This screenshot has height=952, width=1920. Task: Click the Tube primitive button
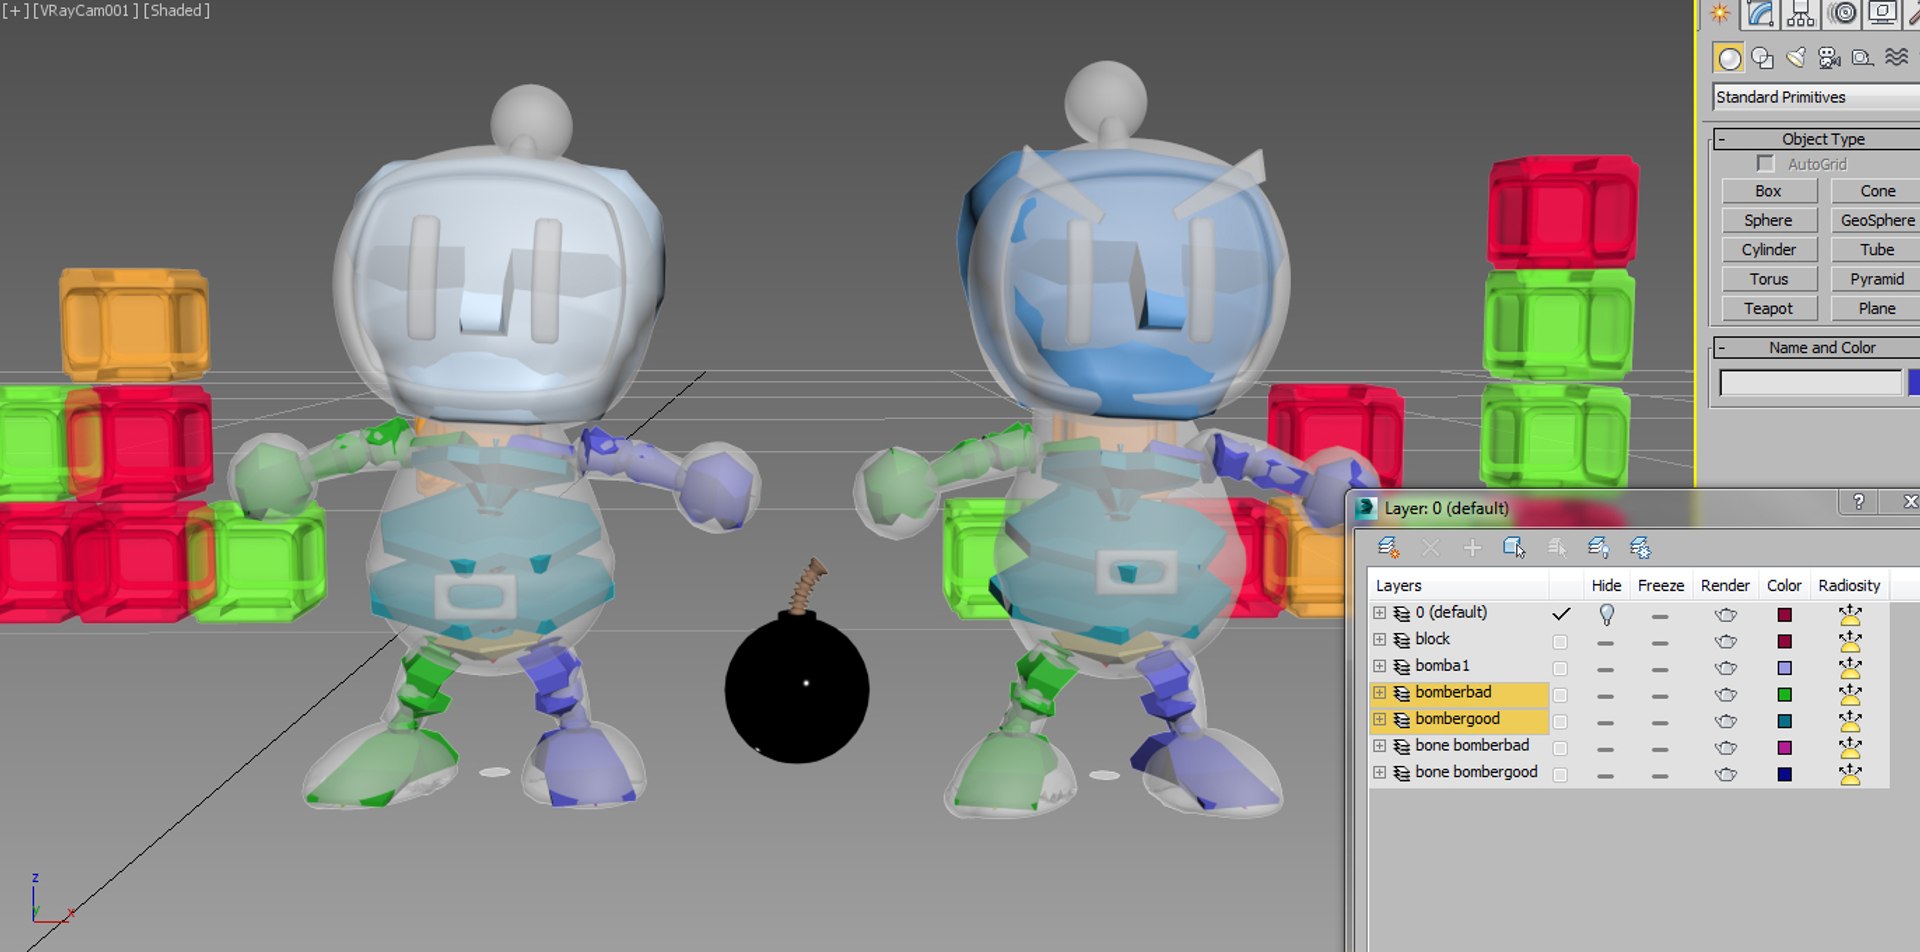coord(1876,250)
